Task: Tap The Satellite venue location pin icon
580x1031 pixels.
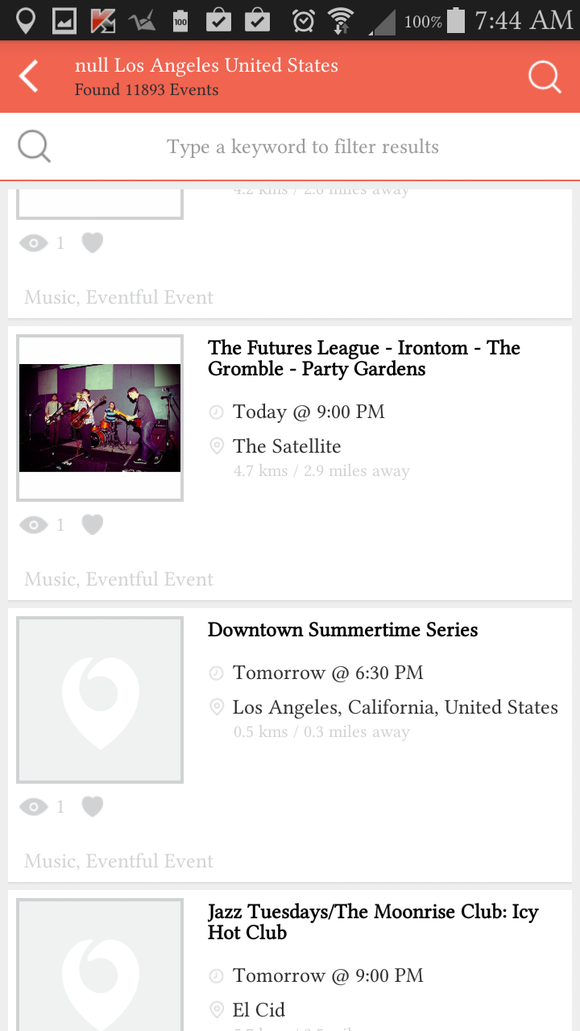Action: point(216,446)
